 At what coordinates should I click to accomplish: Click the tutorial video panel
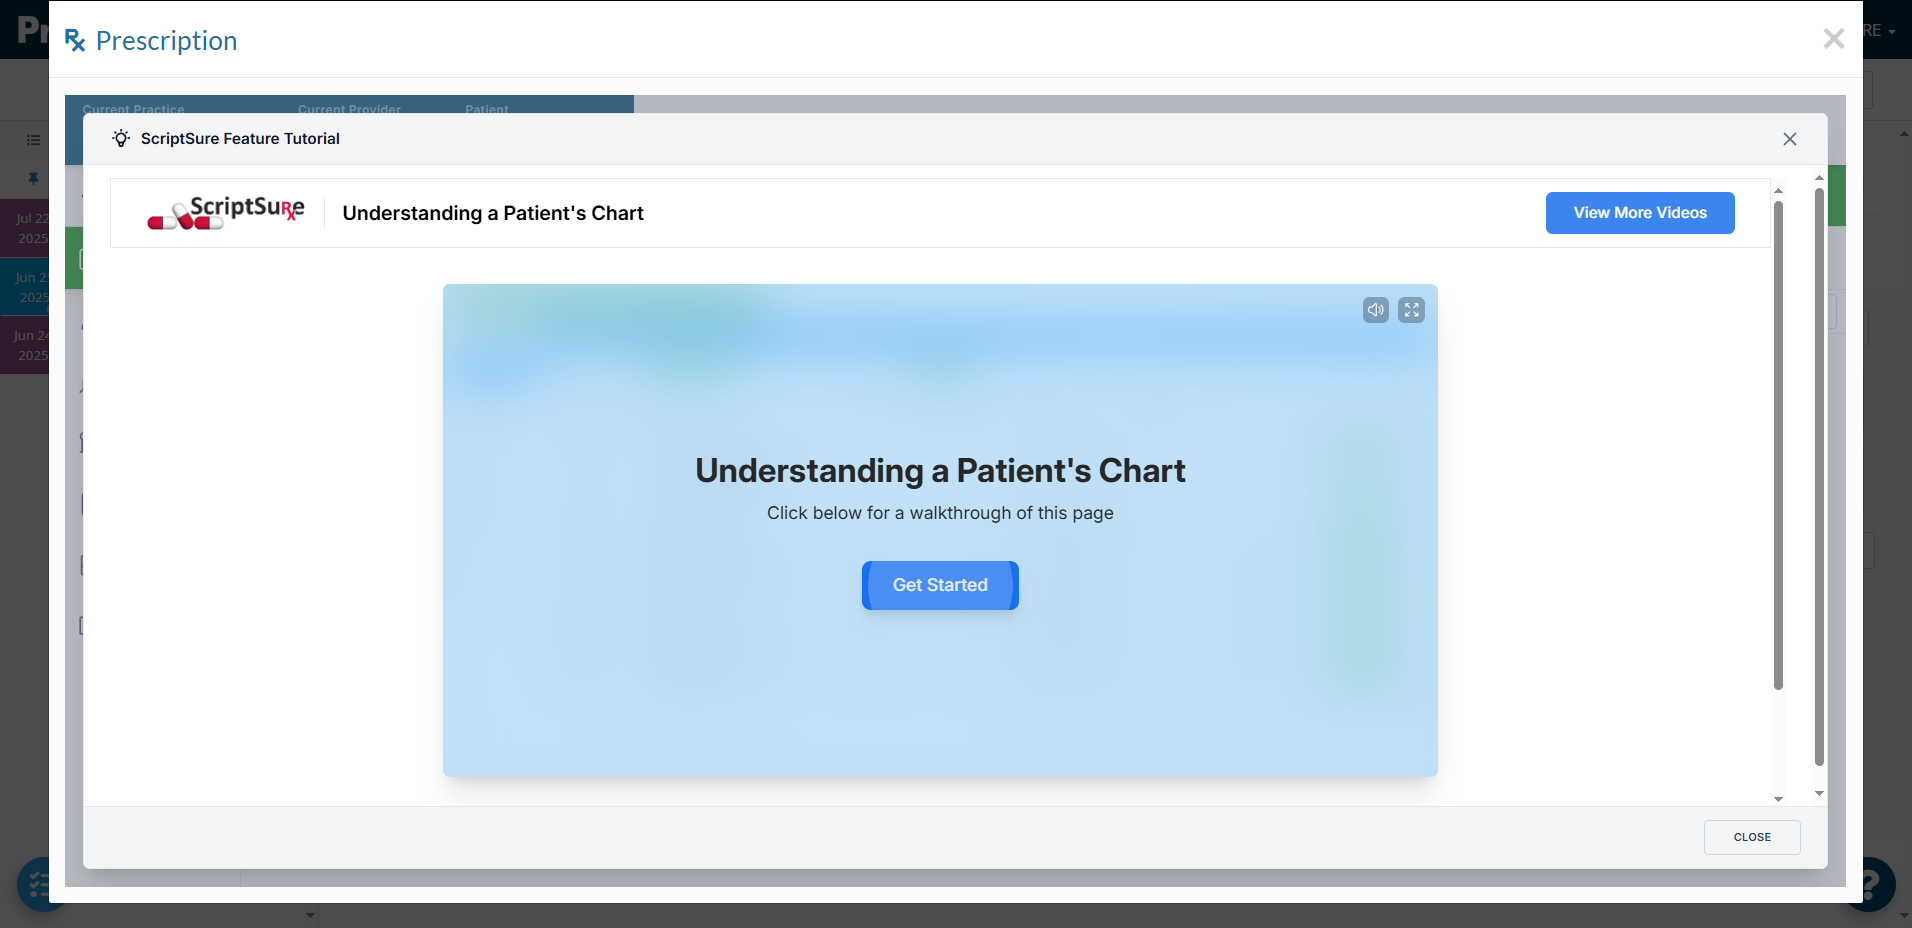click(940, 531)
